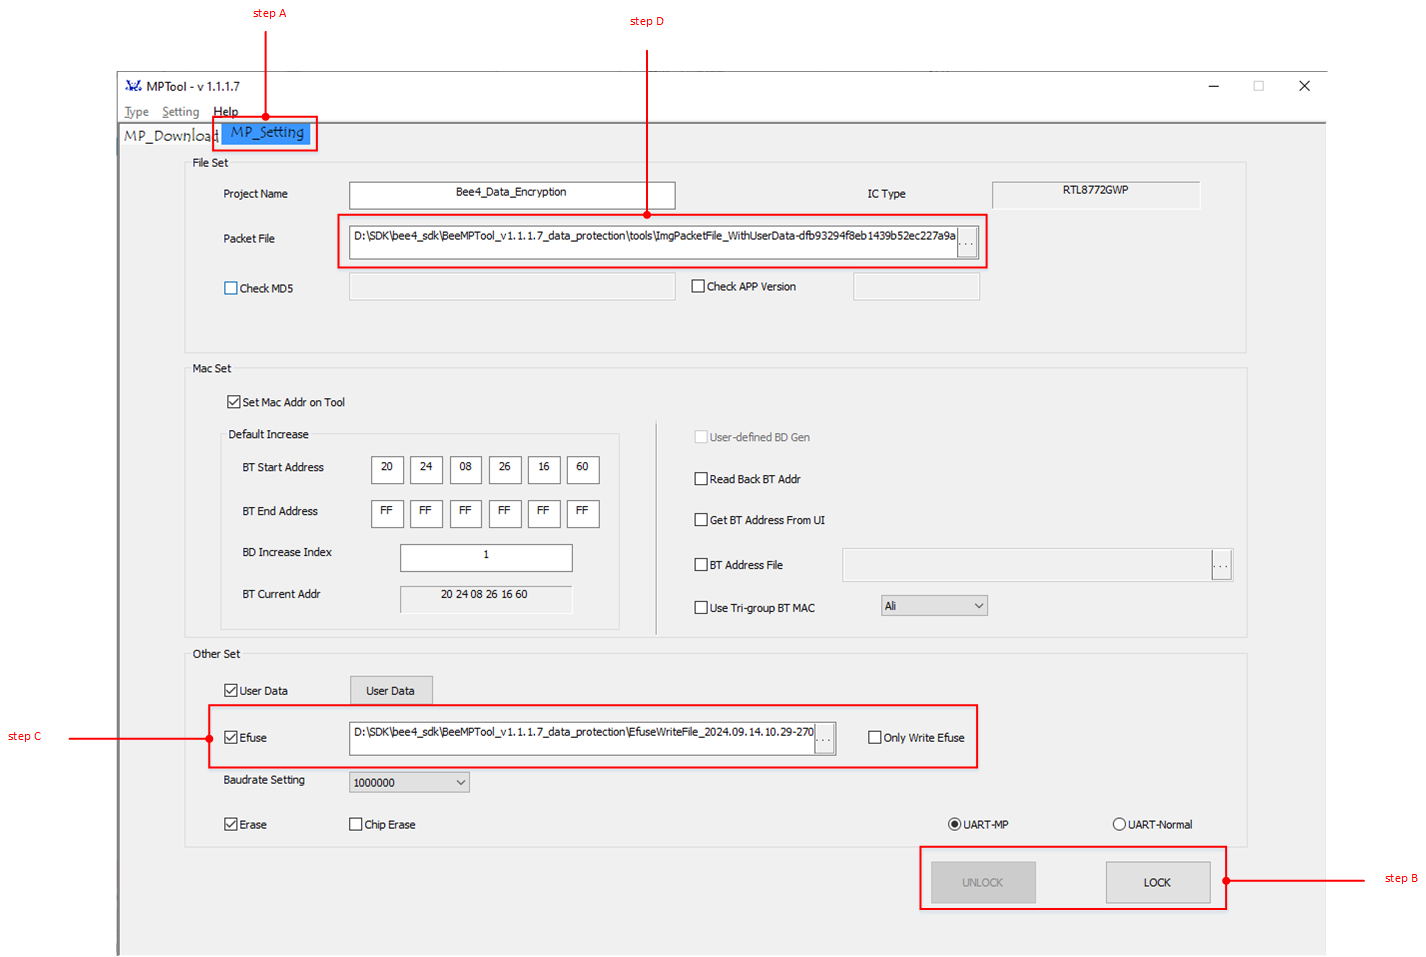Screen dimensions: 1426x957
Task: Toggle Set Mac Addr on Tool checkbox
Action: (234, 402)
